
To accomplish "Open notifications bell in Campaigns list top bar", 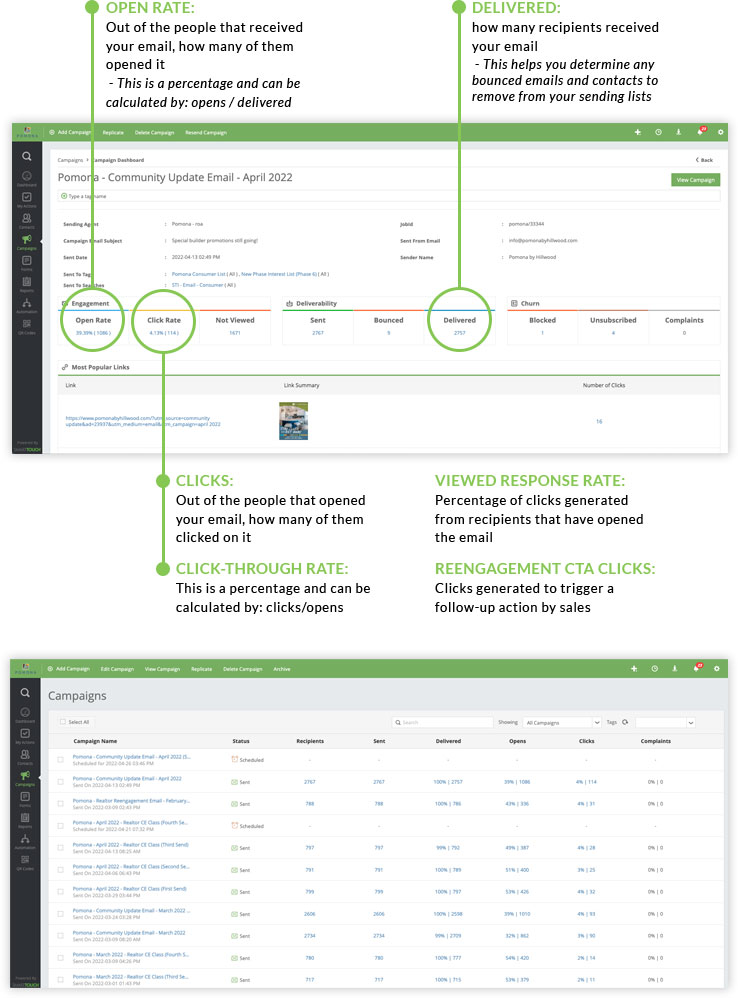I will [x=697, y=668].
